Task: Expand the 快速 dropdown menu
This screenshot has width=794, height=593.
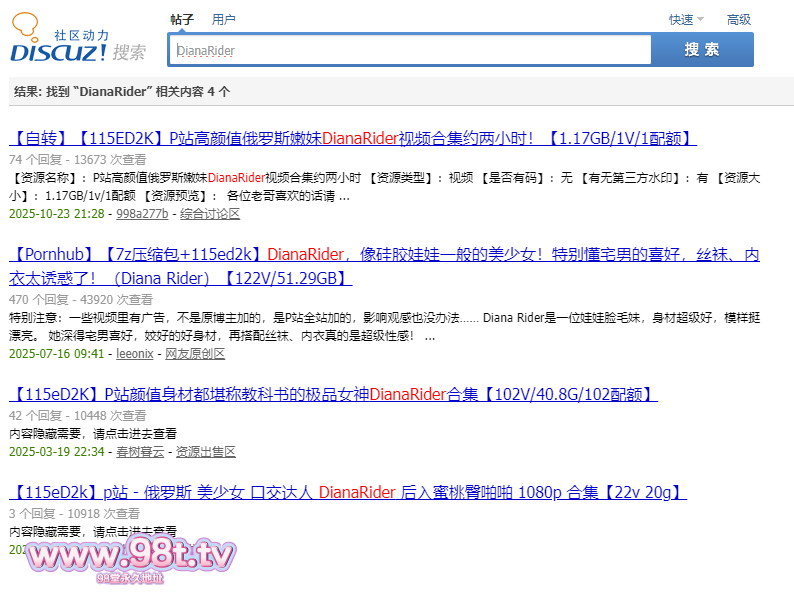Action: pos(686,19)
